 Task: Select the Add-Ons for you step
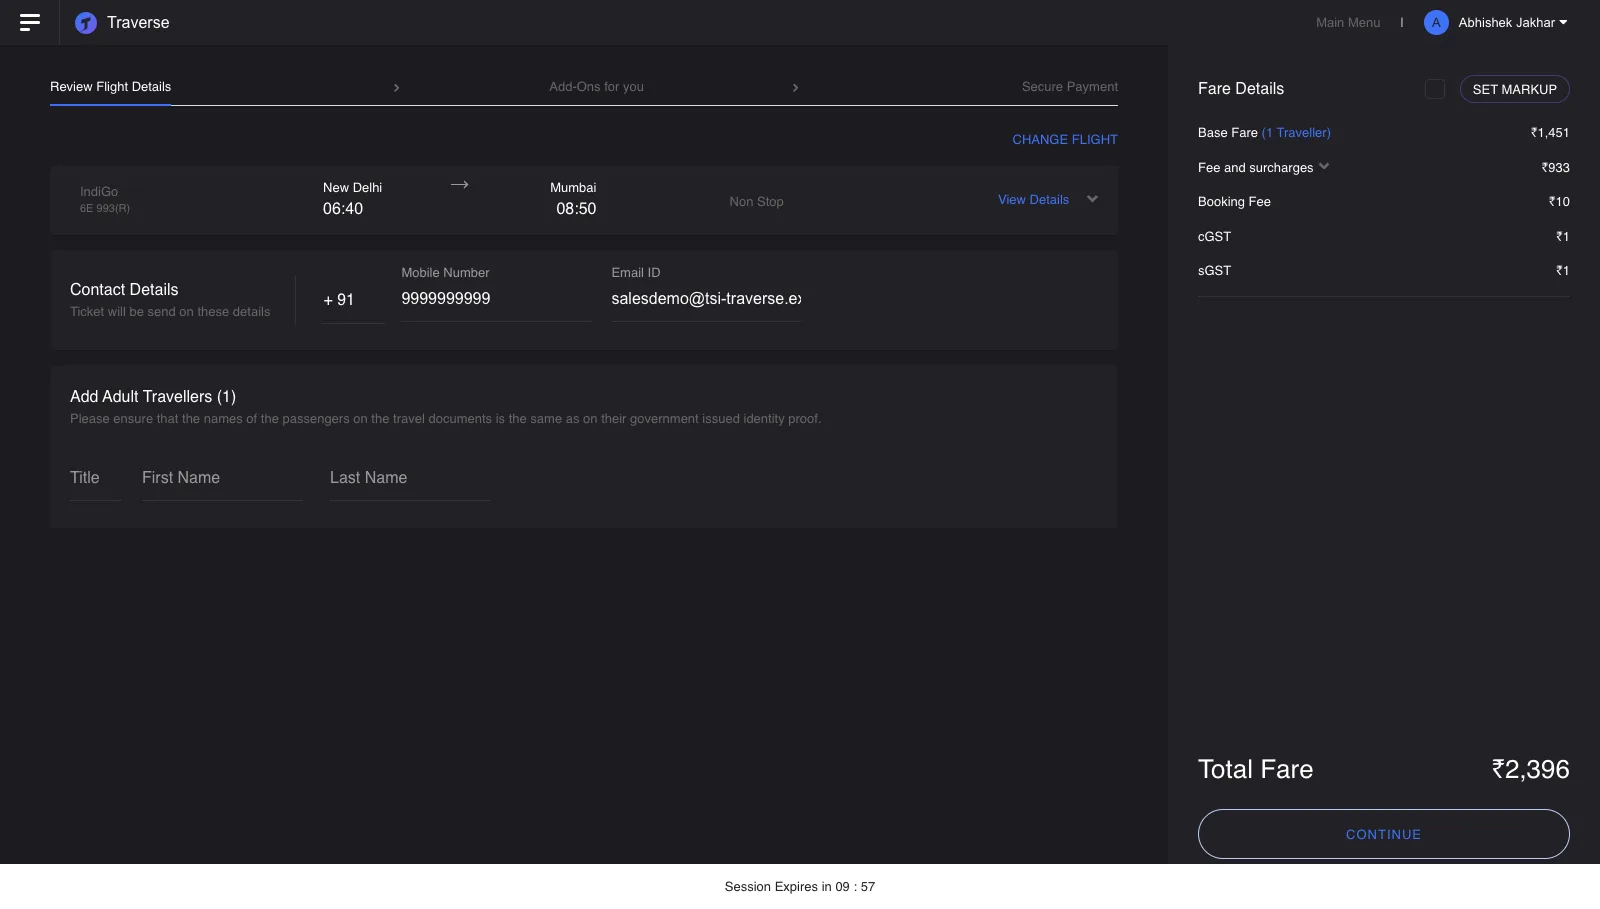point(596,87)
